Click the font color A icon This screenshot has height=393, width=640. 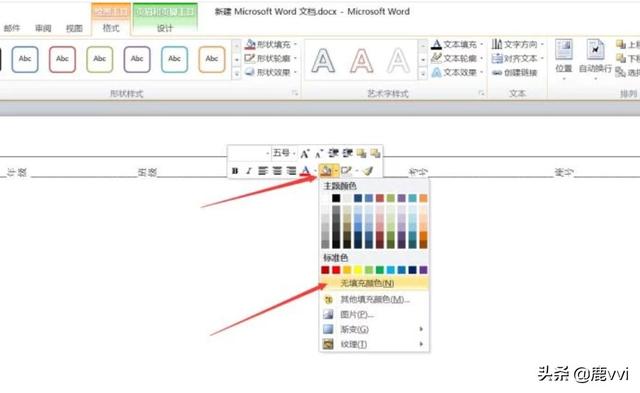tap(305, 171)
